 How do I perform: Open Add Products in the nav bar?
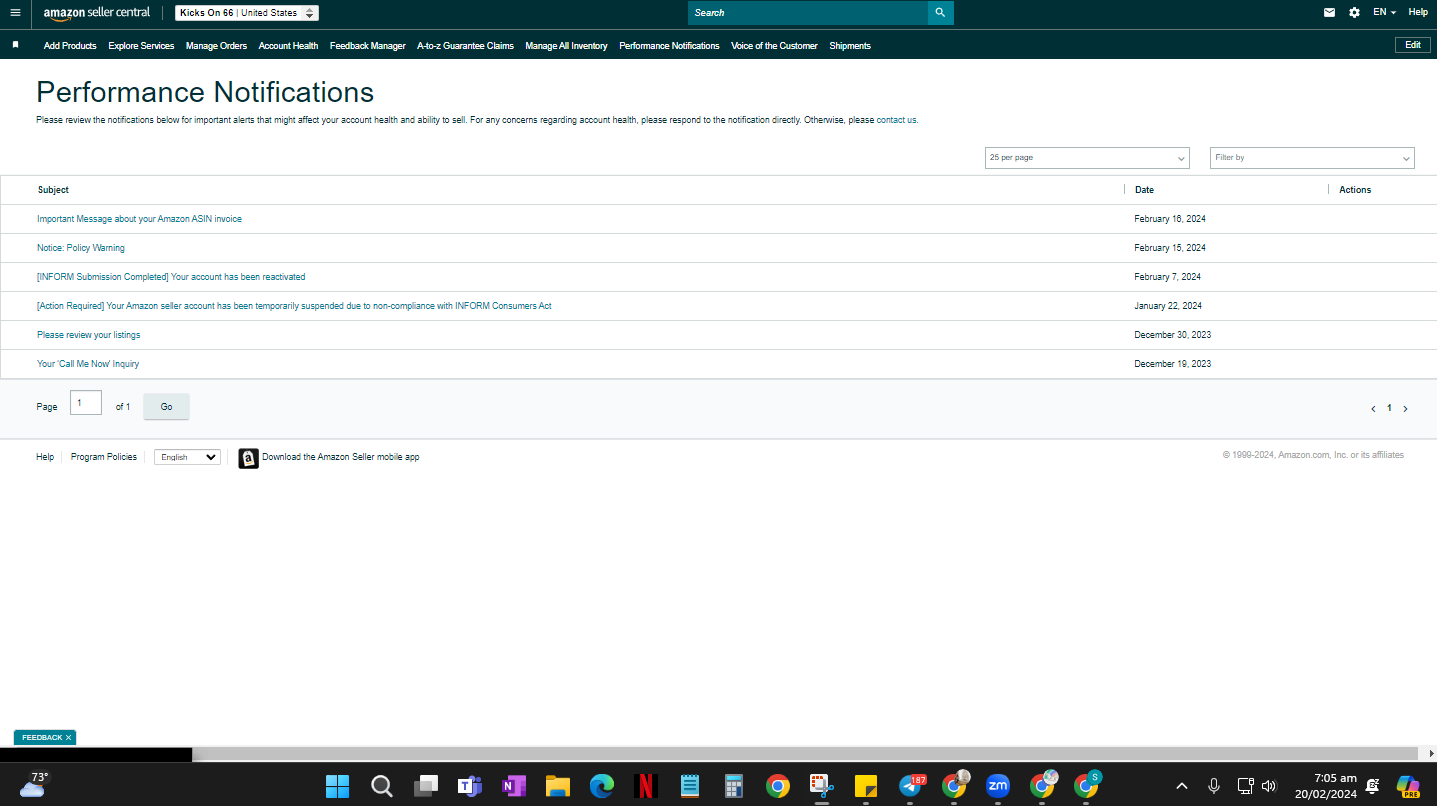(x=70, y=46)
